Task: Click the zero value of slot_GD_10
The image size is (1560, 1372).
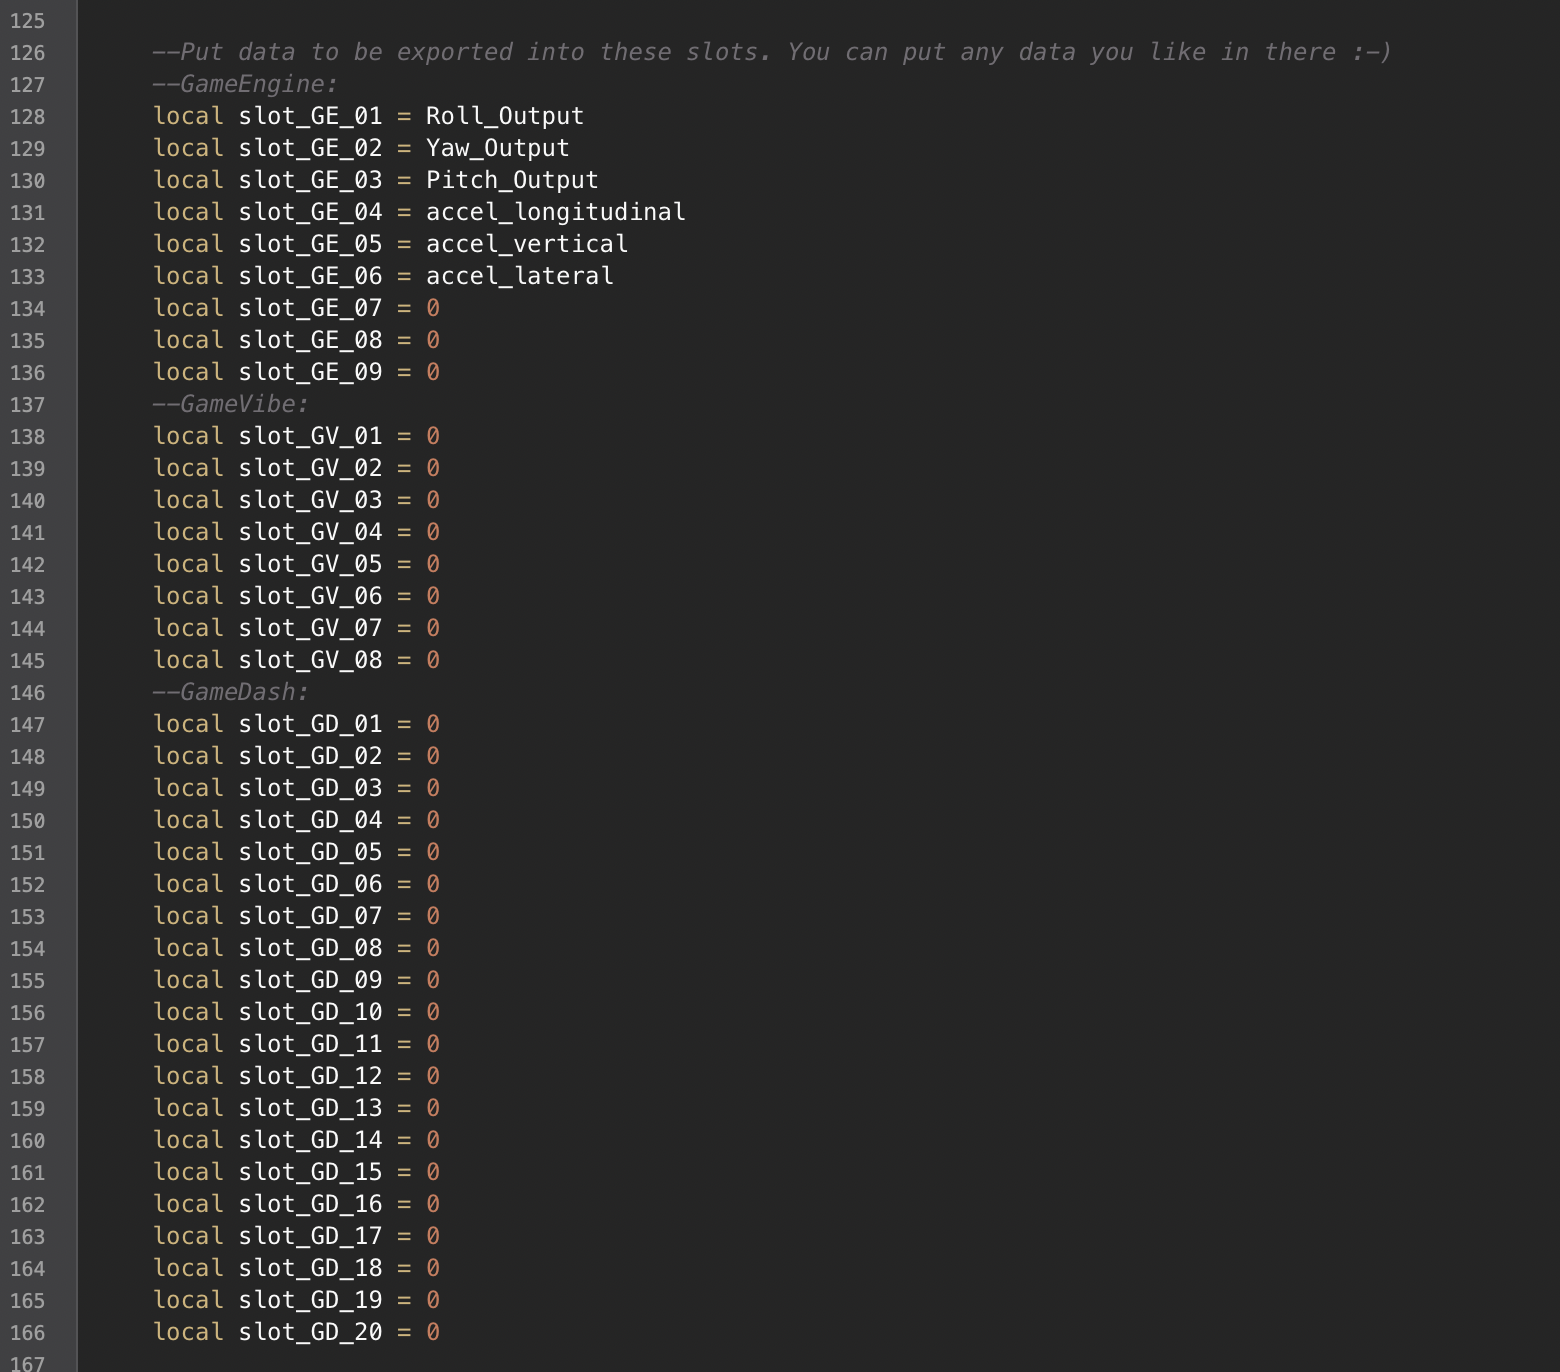Action: [433, 1012]
